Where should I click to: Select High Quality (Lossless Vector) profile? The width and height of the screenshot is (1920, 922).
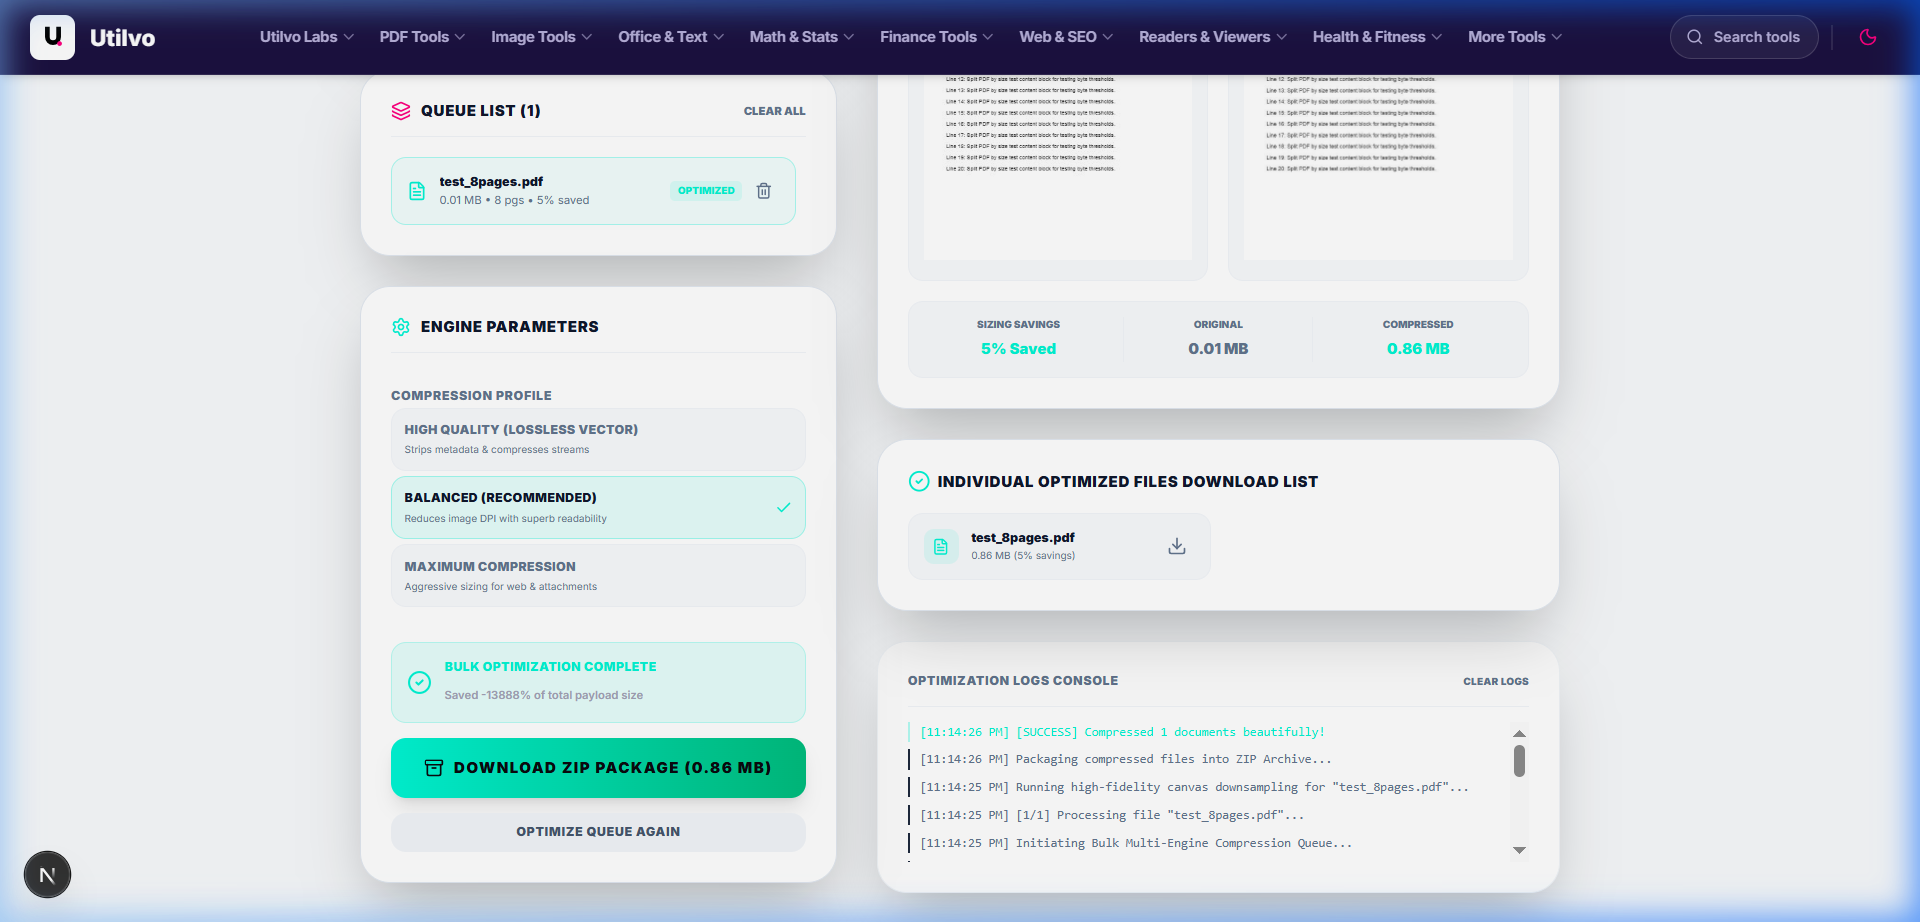pyautogui.click(x=598, y=439)
